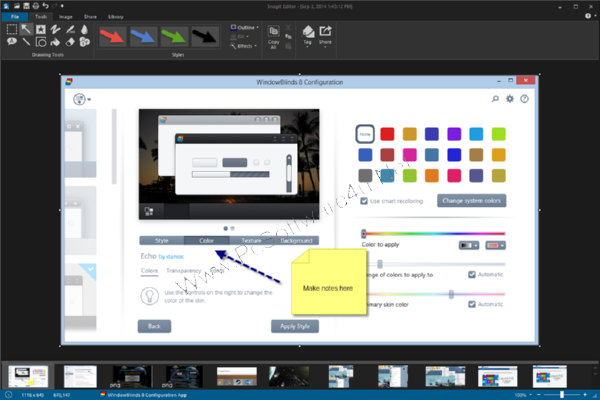Click the Cut scissors icon in ribbon
Screen dimensions: 600x400
coord(288,28)
